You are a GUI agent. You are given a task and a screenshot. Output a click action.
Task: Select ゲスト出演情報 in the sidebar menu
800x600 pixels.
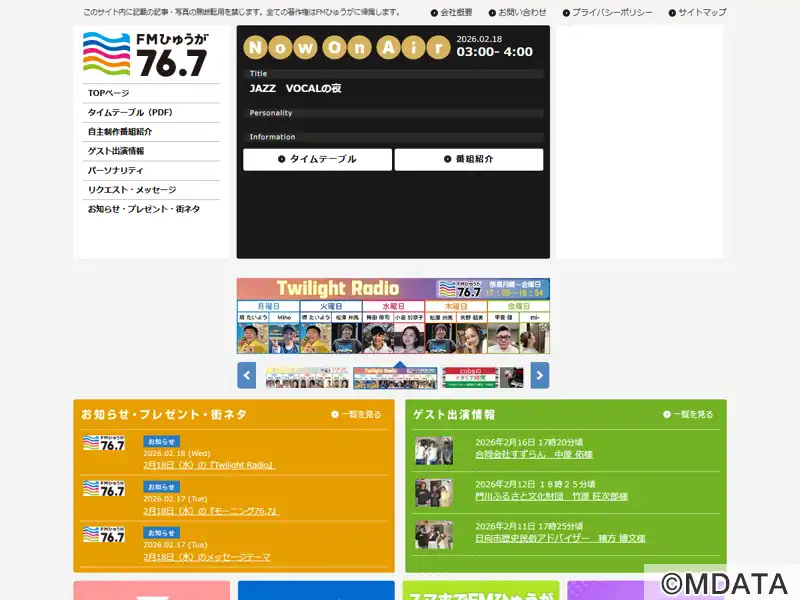click(x=151, y=152)
